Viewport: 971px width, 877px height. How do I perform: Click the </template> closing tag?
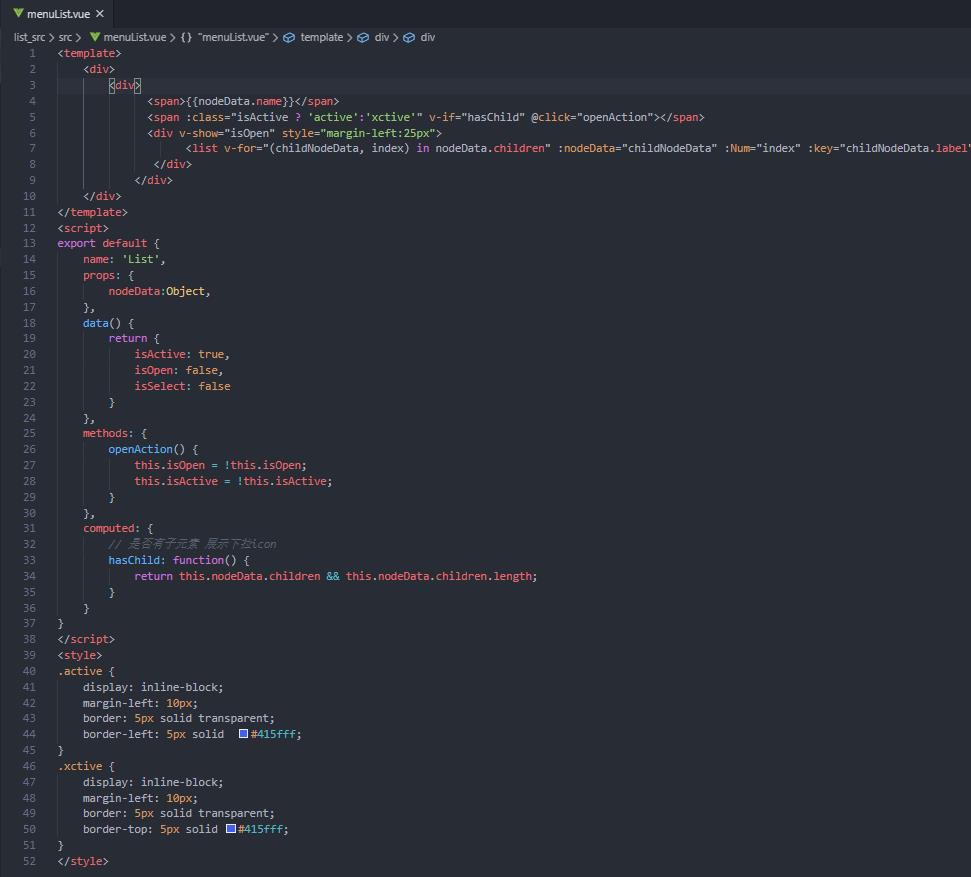(x=92, y=212)
